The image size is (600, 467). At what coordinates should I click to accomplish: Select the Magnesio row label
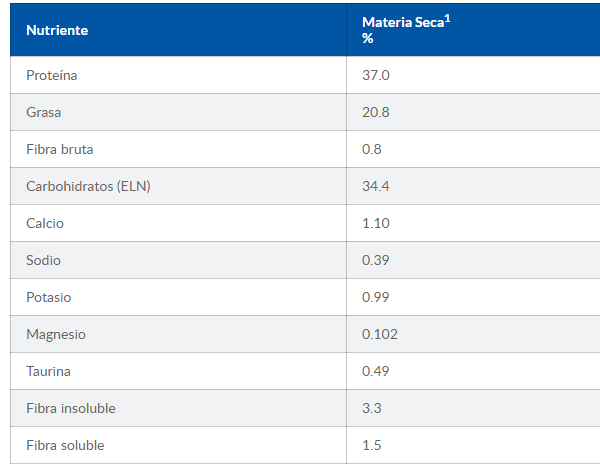(56, 334)
